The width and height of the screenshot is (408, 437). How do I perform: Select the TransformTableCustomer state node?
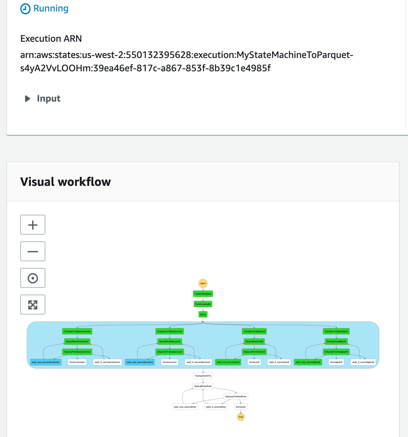[x=77, y=331]
